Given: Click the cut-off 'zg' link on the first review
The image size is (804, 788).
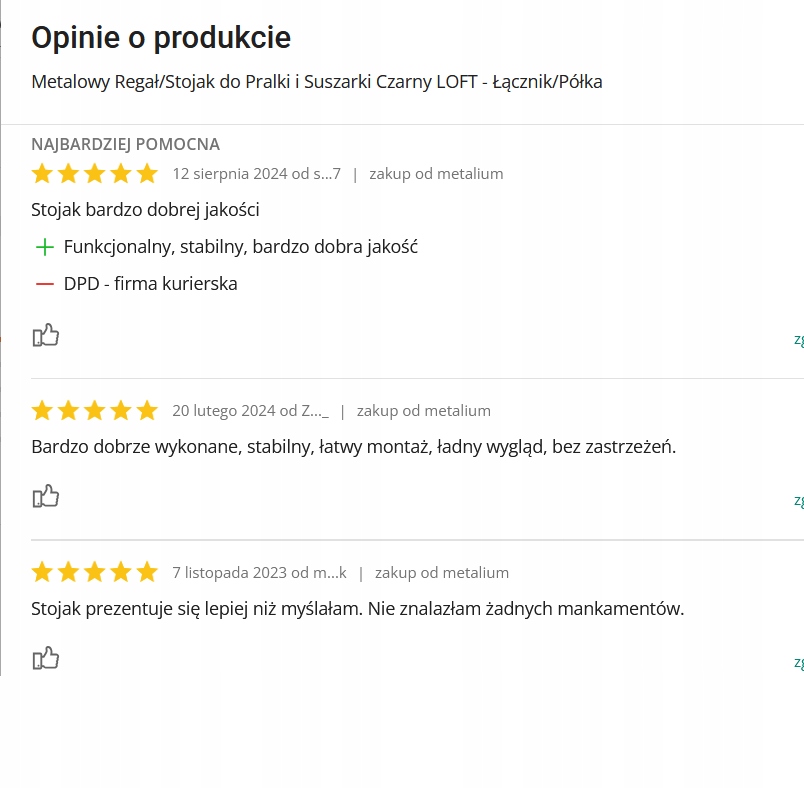Looking at the screenshot, I should (798, 339).
